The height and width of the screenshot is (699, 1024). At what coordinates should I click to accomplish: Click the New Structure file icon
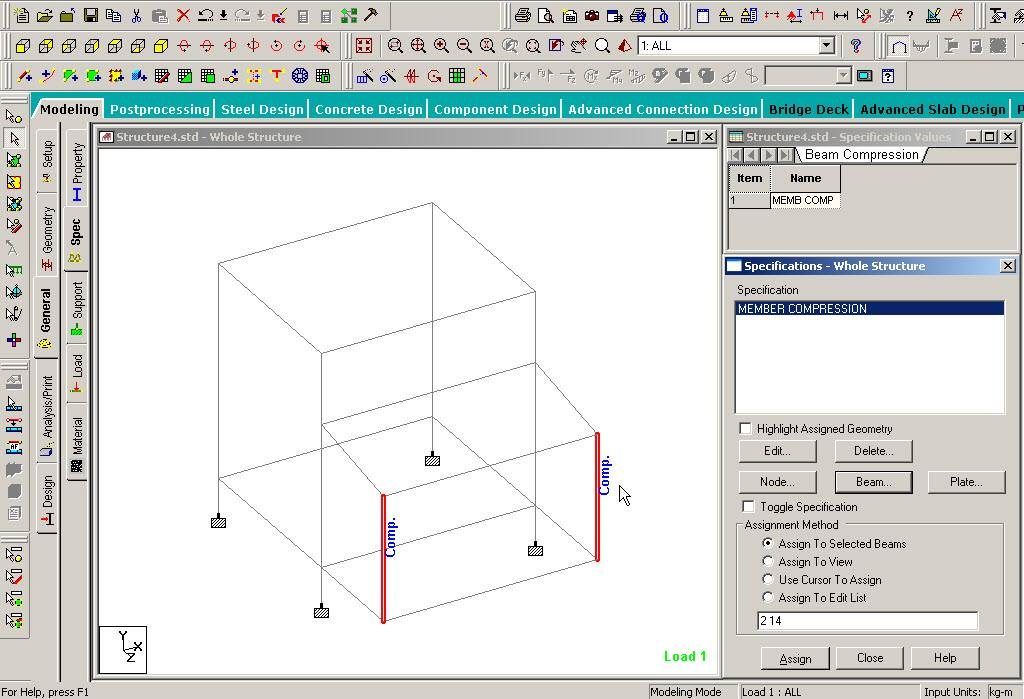click(22, 15)
